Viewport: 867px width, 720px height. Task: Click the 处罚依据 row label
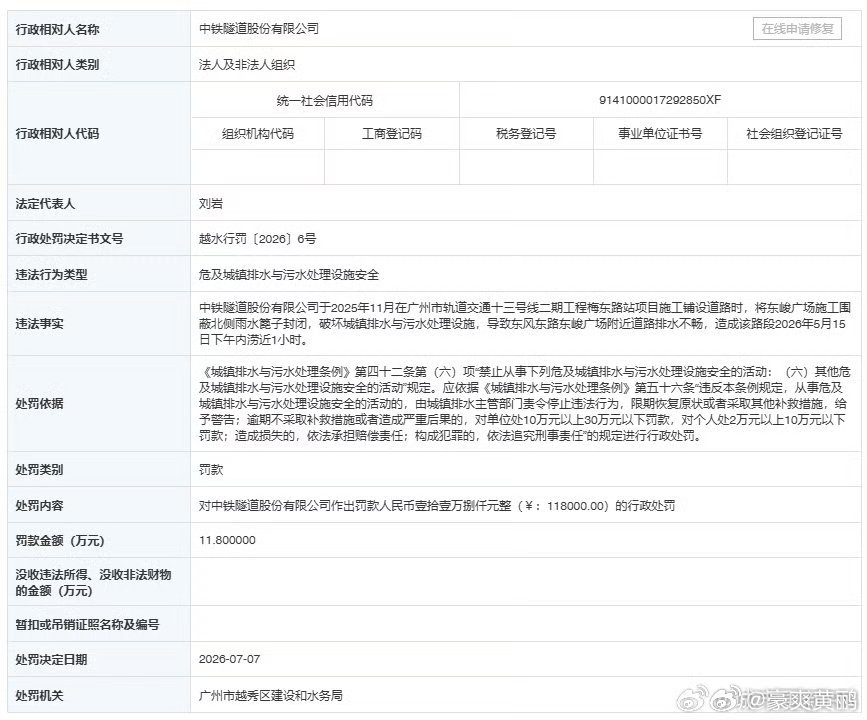[x=39, y=403]
